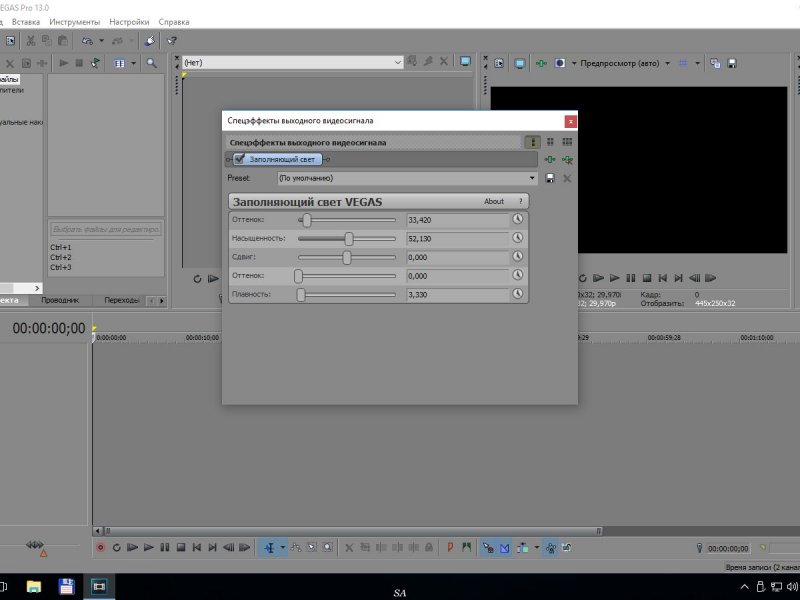Insert region with the green flags icon
Viewport: 800px width, 600px height.
click(466, 547)
